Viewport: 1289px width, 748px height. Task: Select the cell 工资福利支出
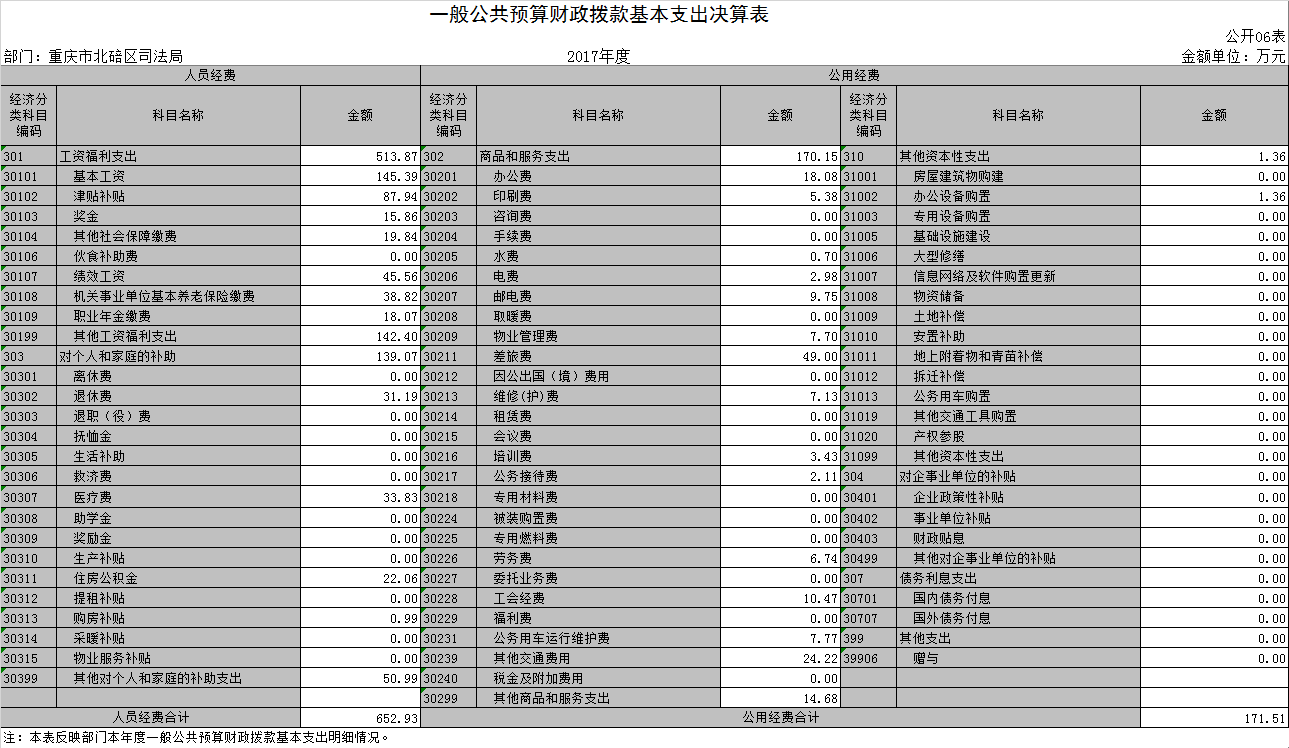(179, 157)
